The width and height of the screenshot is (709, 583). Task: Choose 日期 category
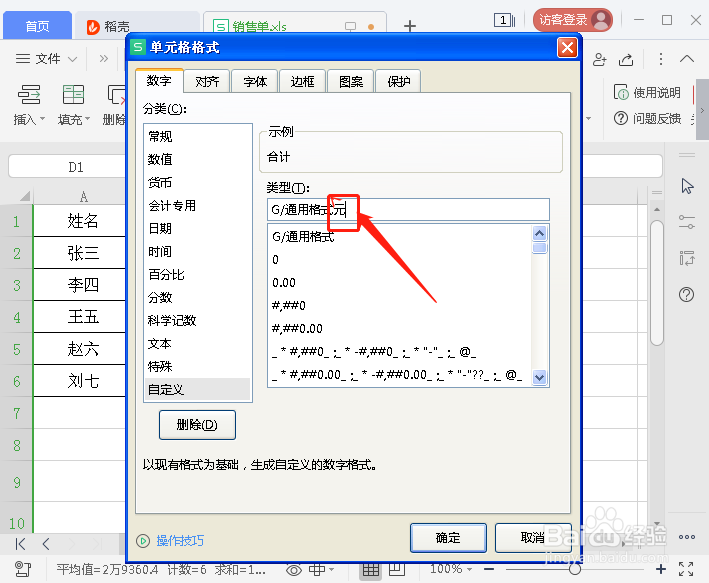(x=197, y=228)
